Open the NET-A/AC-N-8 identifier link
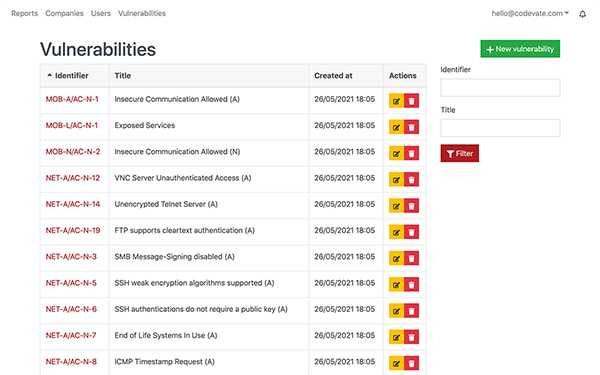This screenshot has width=600, height=375. pyautogui.click(x=71, y=362)
